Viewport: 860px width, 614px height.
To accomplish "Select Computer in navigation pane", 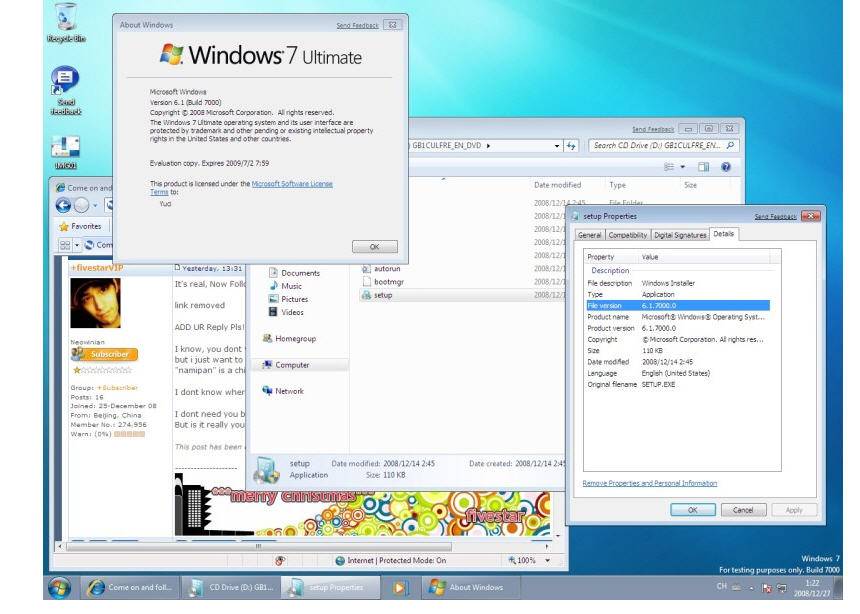I will point(286,365).
